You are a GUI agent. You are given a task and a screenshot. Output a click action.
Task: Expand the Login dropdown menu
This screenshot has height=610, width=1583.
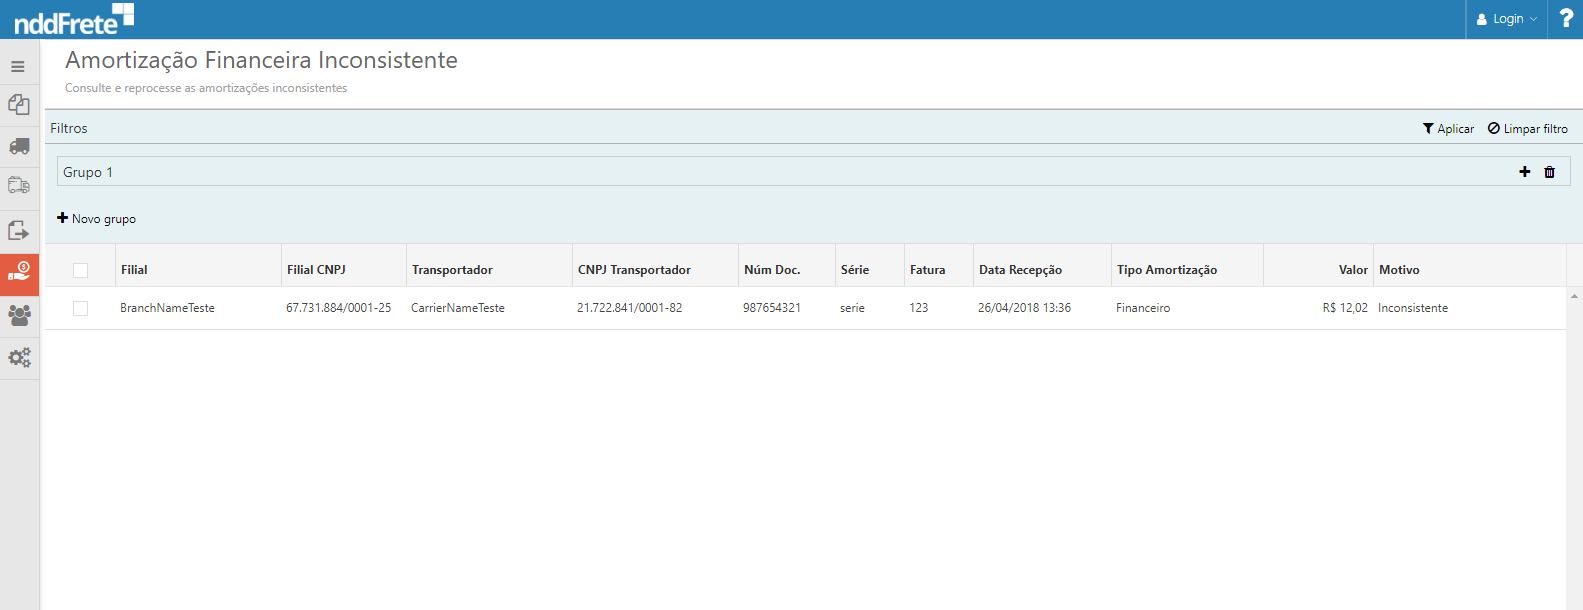click(1507, 19)
